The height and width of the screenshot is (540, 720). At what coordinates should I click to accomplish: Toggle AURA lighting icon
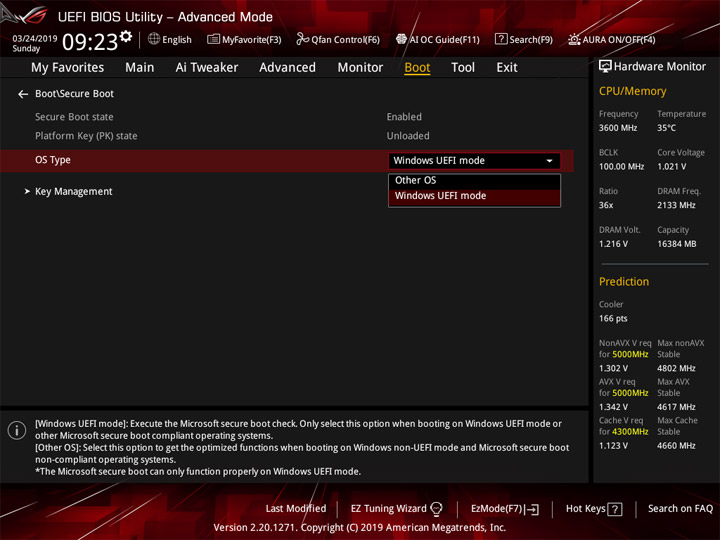click(x=574, y=39)
